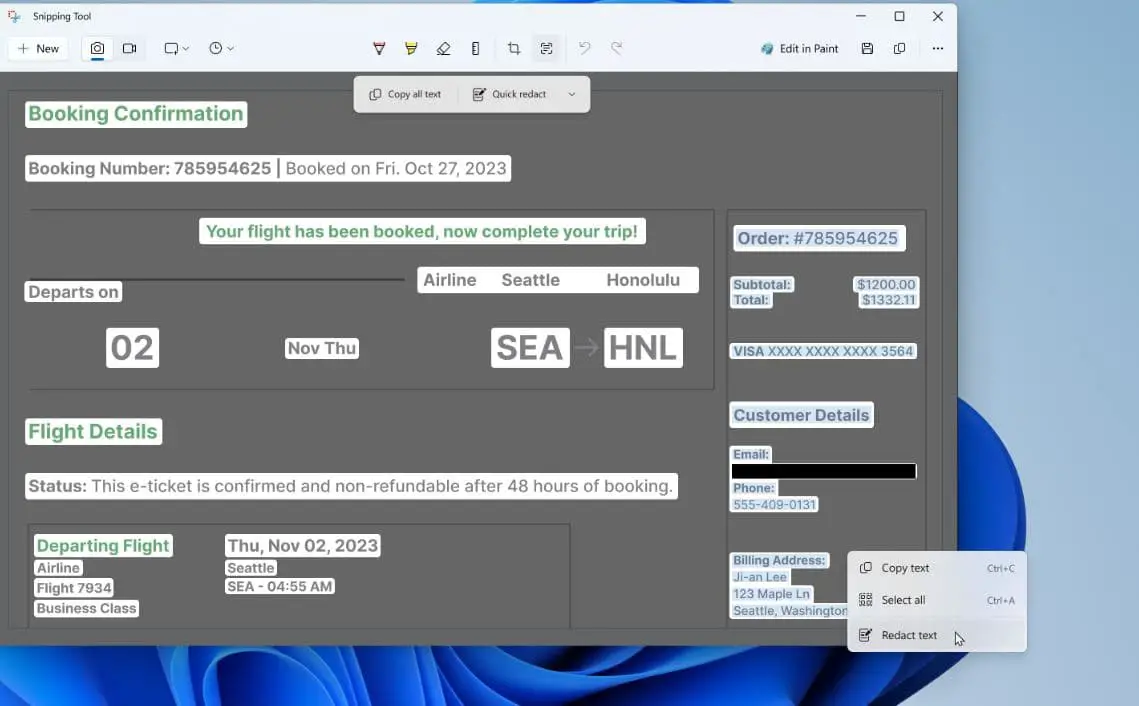Click the Undo arrow
The width and height of the screenshot is (1139, 706).
pos(584,49)
